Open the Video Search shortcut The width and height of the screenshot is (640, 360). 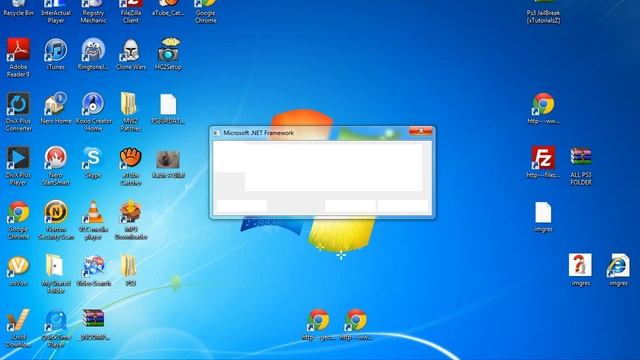(93, 266)
